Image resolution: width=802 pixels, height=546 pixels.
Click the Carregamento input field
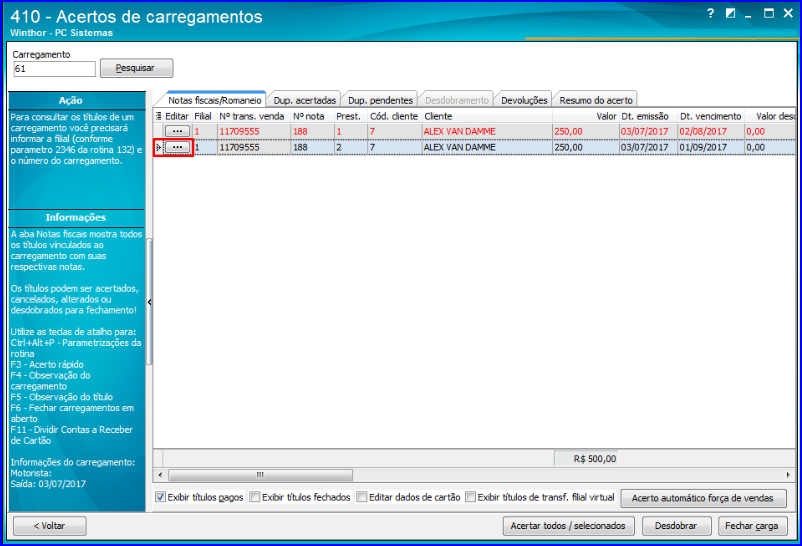click(55, 69)
